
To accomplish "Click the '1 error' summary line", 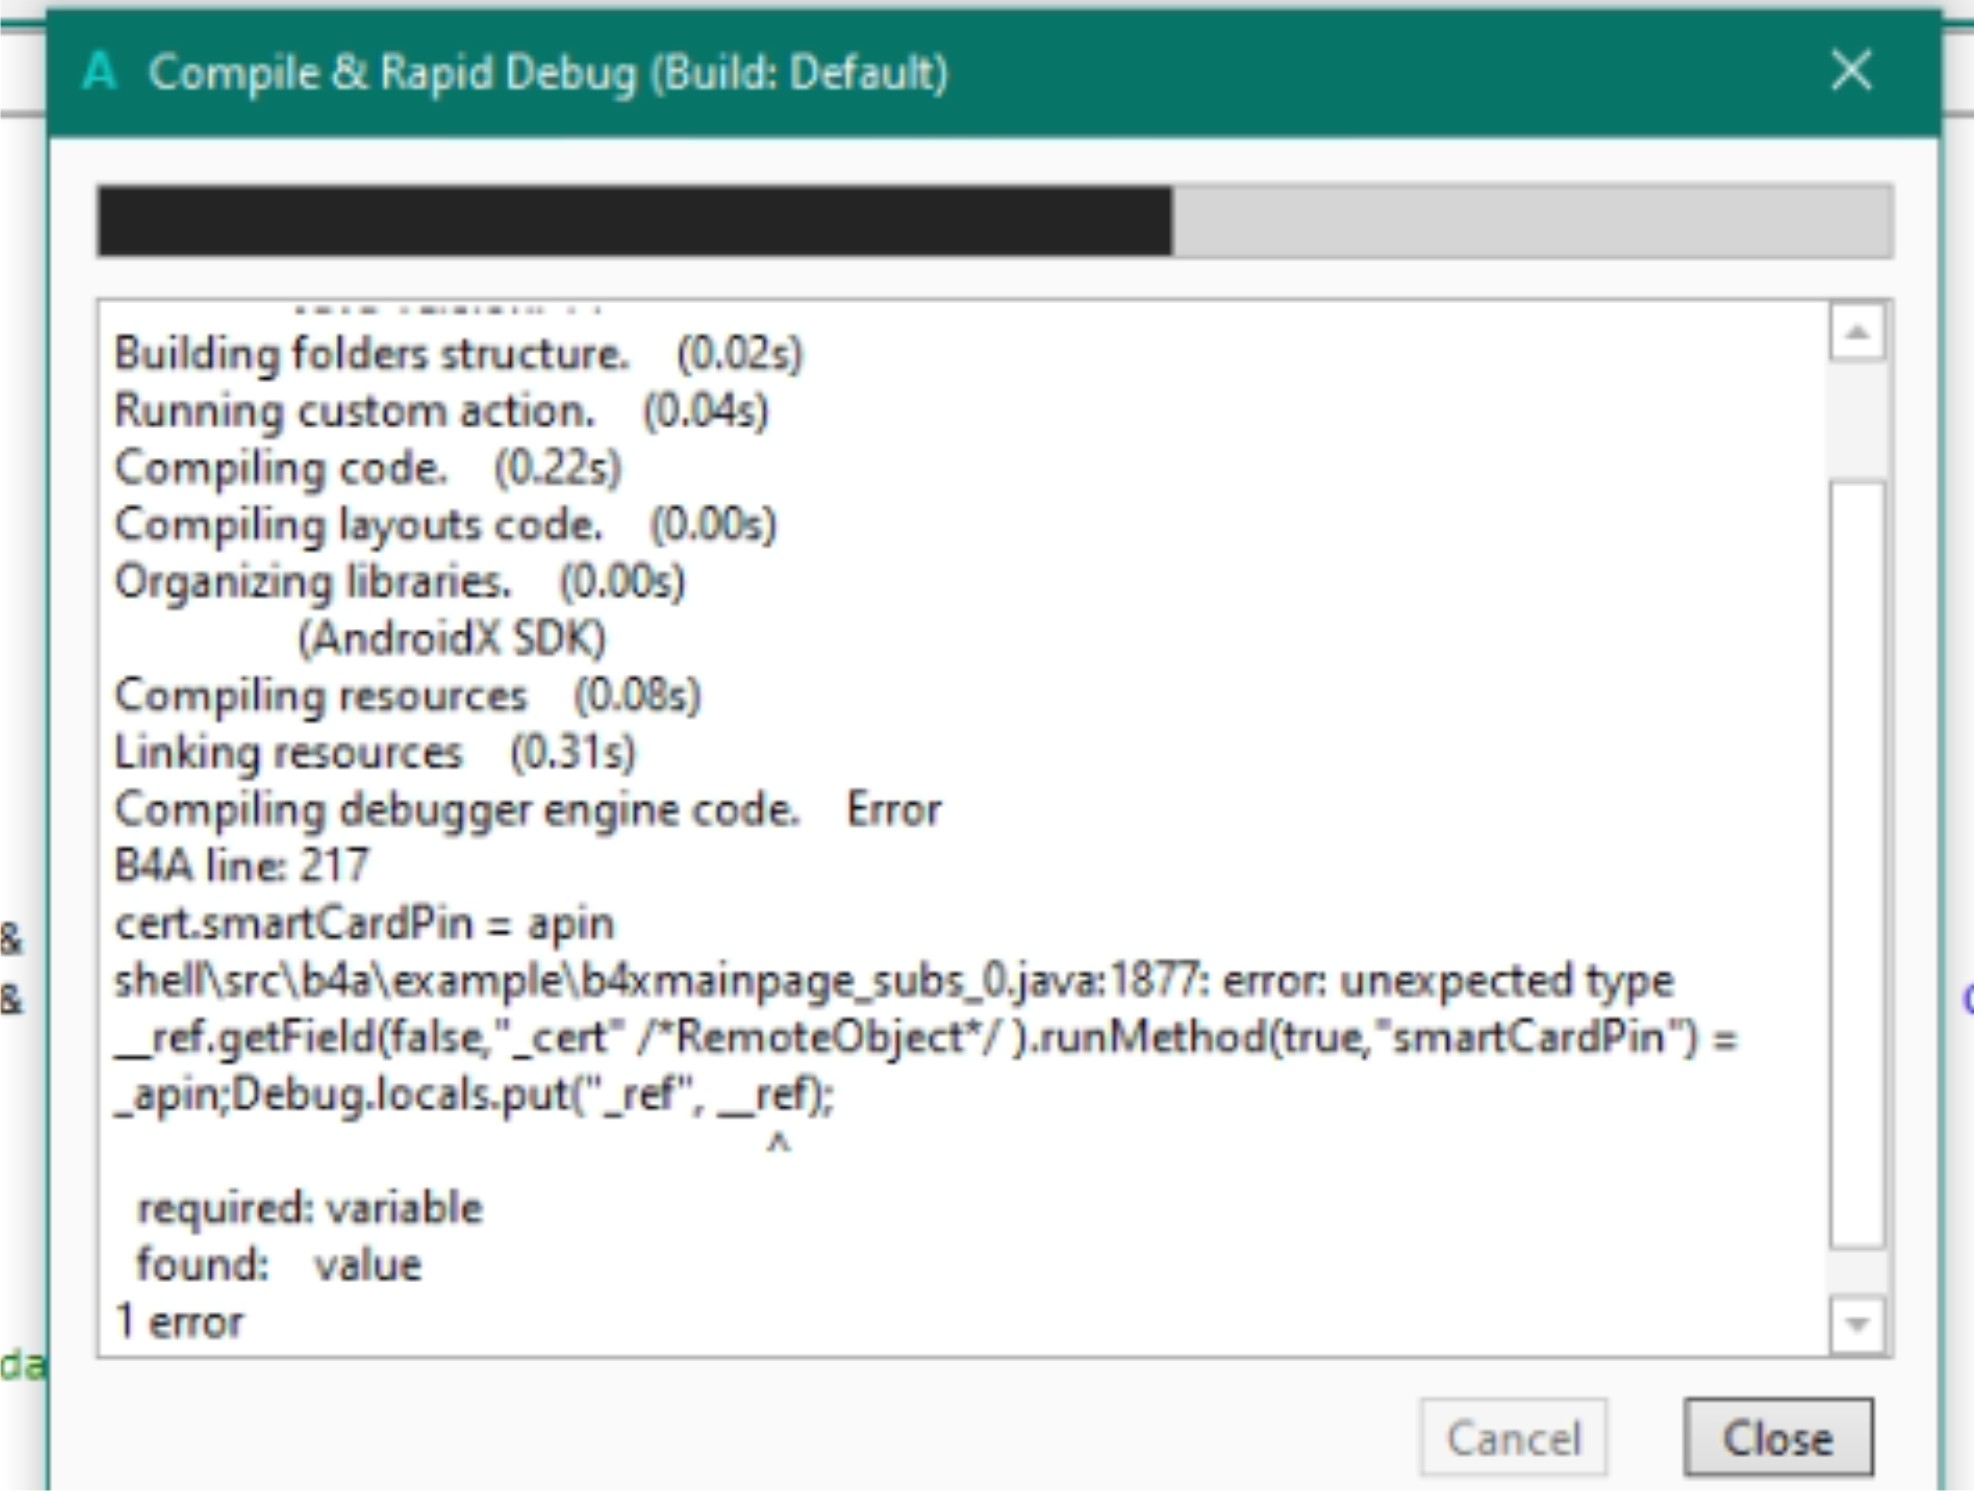I will point(179,1322).
